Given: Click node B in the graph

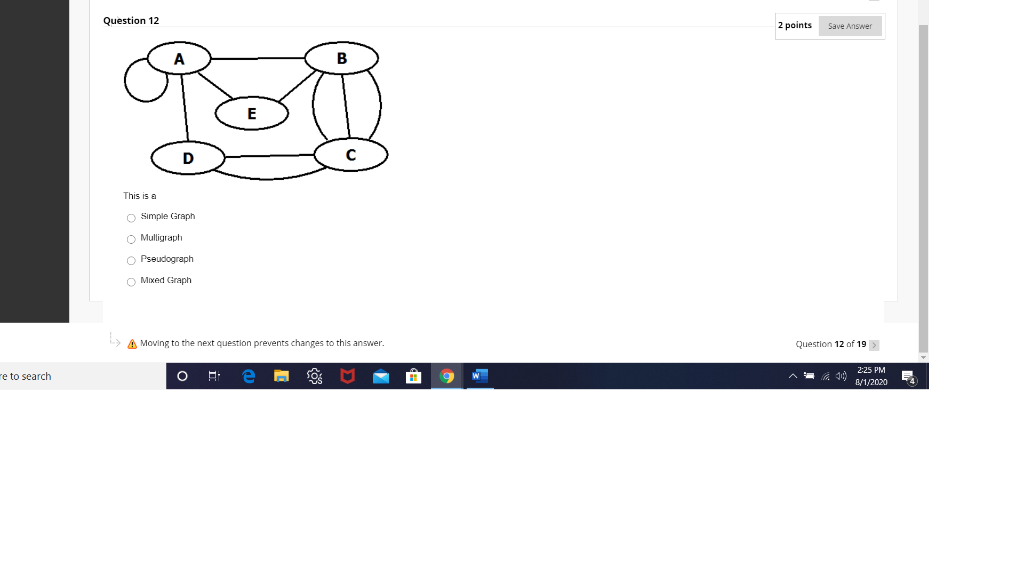Looking at the screenshot, I should pos(342,58).
